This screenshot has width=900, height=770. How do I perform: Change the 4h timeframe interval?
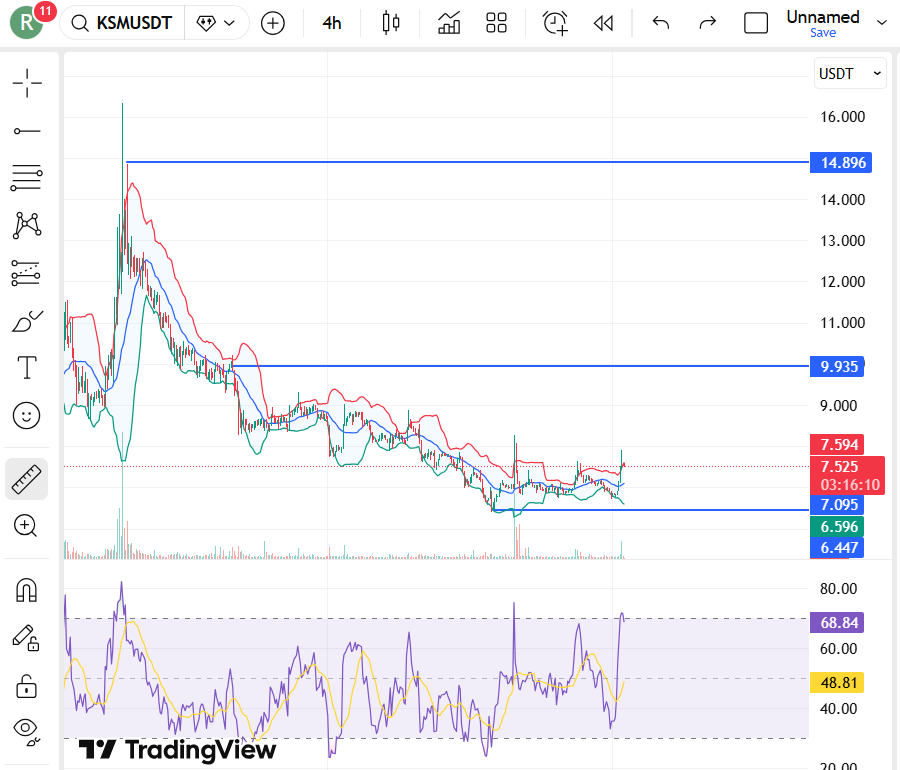click(332, 22)
